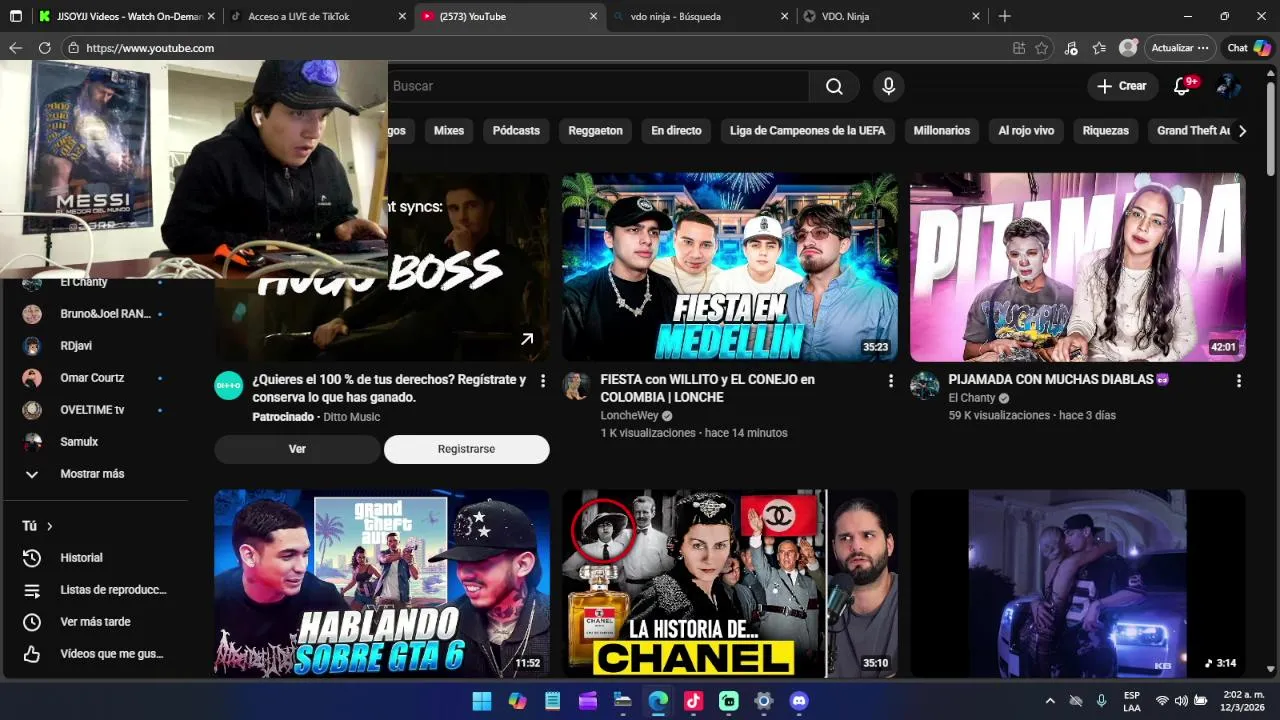1280x720 pixels.
Task: Click the Registrarse button on ad
Action: coord(466,449)
